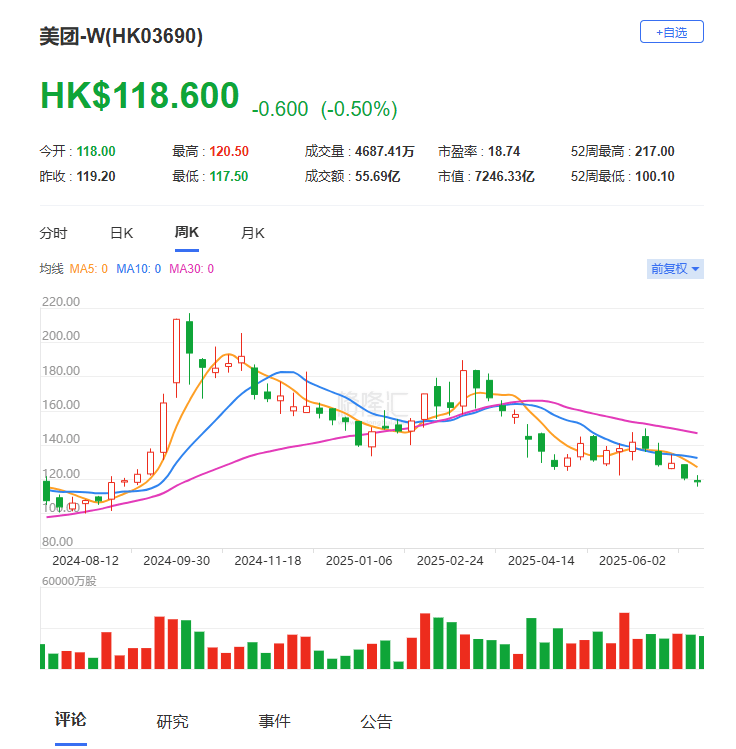Click the percent change (-0.50%)
The height and width of the screenshot is (749, 736).
359,109
